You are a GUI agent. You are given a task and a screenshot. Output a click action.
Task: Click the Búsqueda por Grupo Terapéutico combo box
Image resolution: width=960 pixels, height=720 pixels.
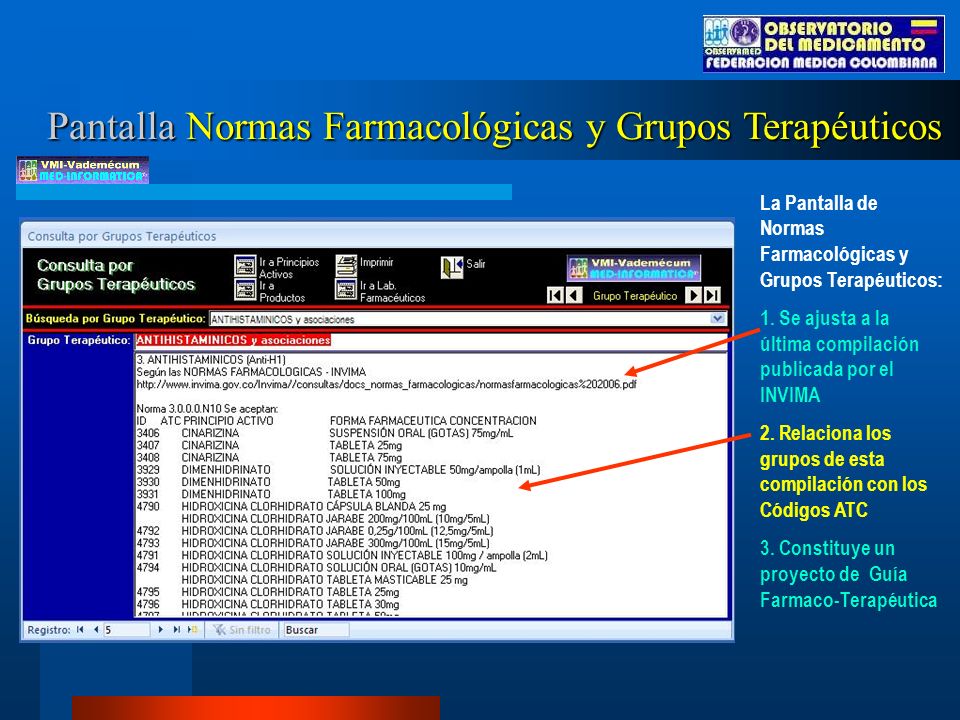(x=468, y=319)
